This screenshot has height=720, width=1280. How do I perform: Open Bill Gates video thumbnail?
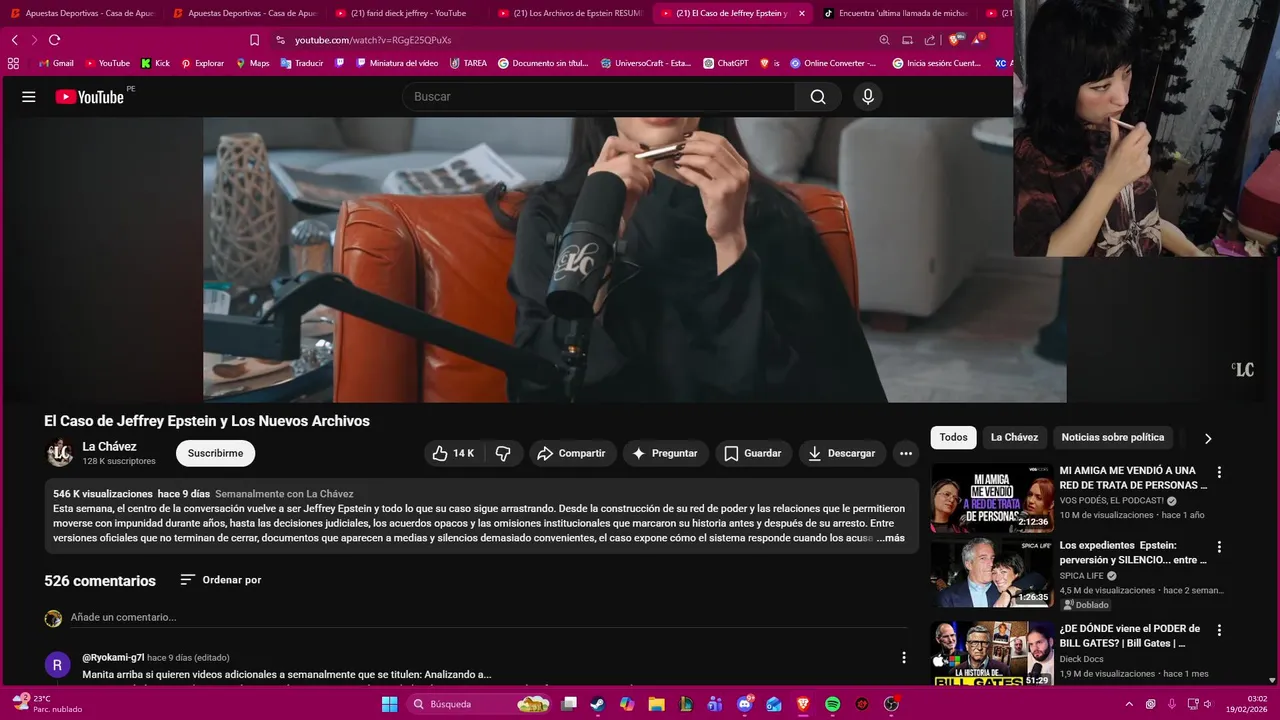tap(991, 654)
